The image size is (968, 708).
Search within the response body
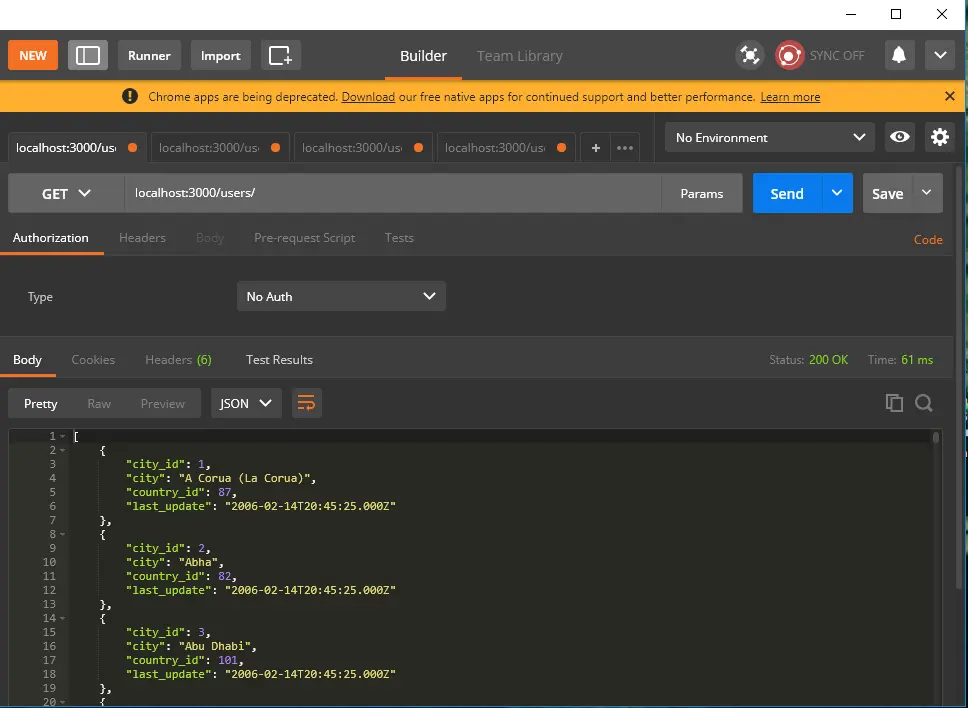click(x=924, y=403)
